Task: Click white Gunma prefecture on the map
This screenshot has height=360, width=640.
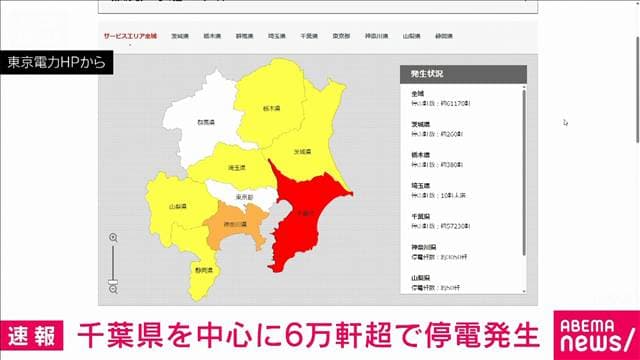Action: coord(205,122)
